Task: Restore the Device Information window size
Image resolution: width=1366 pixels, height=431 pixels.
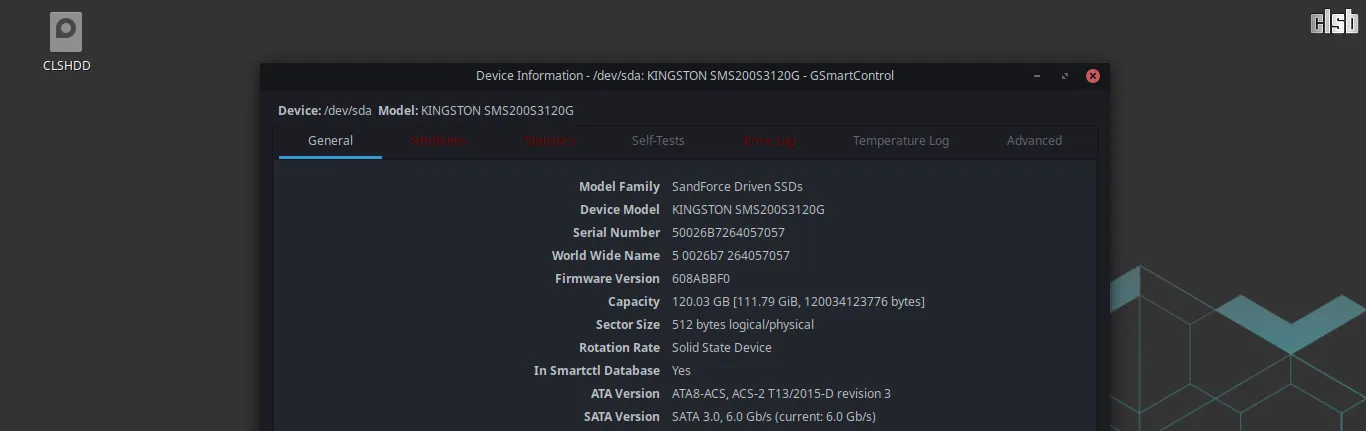Action: point(1065,76)
